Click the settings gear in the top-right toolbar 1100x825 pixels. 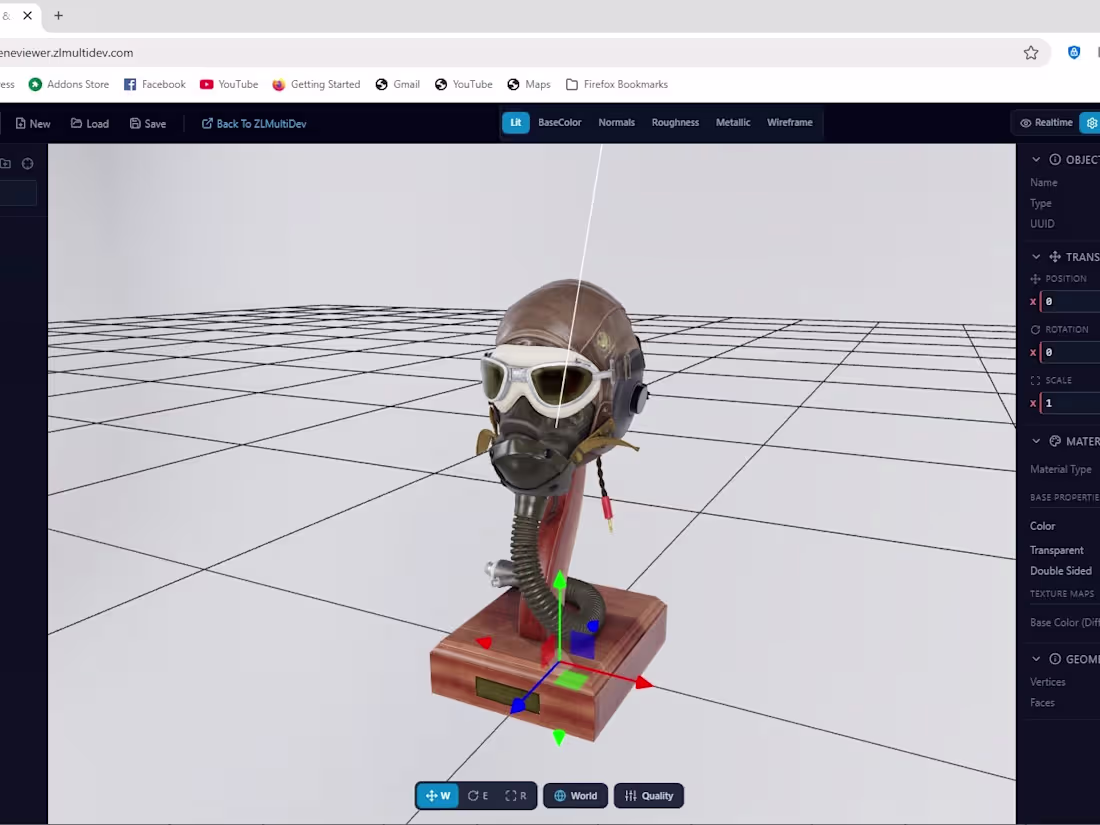coord(1091,122)
